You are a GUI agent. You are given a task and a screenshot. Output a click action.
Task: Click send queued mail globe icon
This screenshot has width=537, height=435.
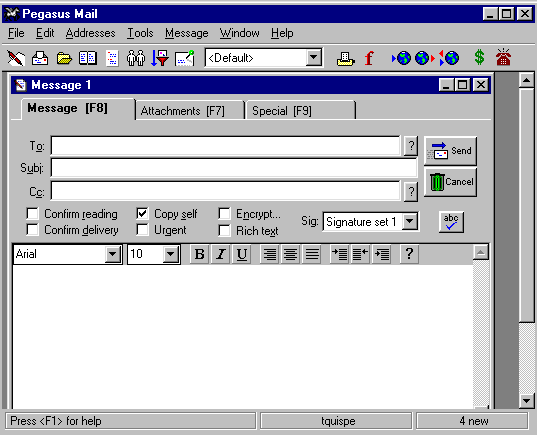[x=425, y=58]
